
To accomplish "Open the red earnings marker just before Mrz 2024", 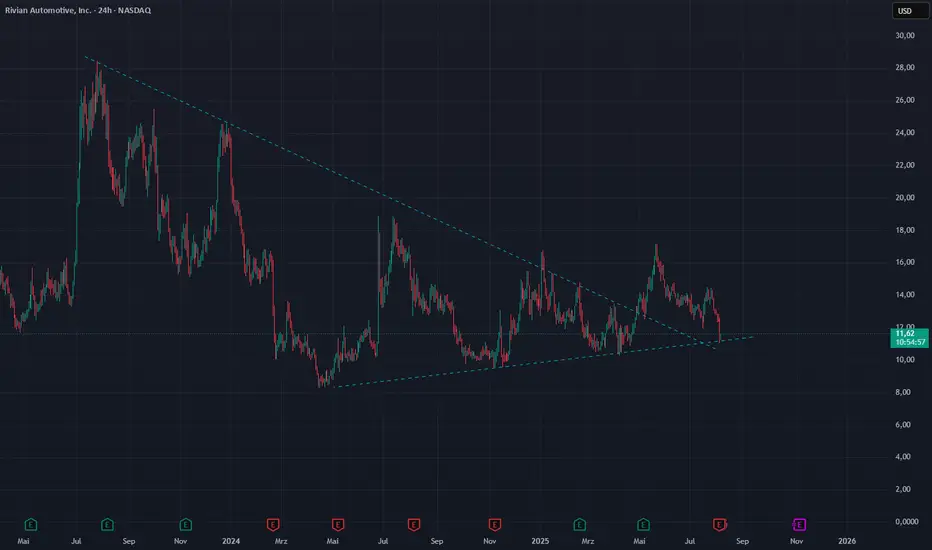I will [273, 524].
